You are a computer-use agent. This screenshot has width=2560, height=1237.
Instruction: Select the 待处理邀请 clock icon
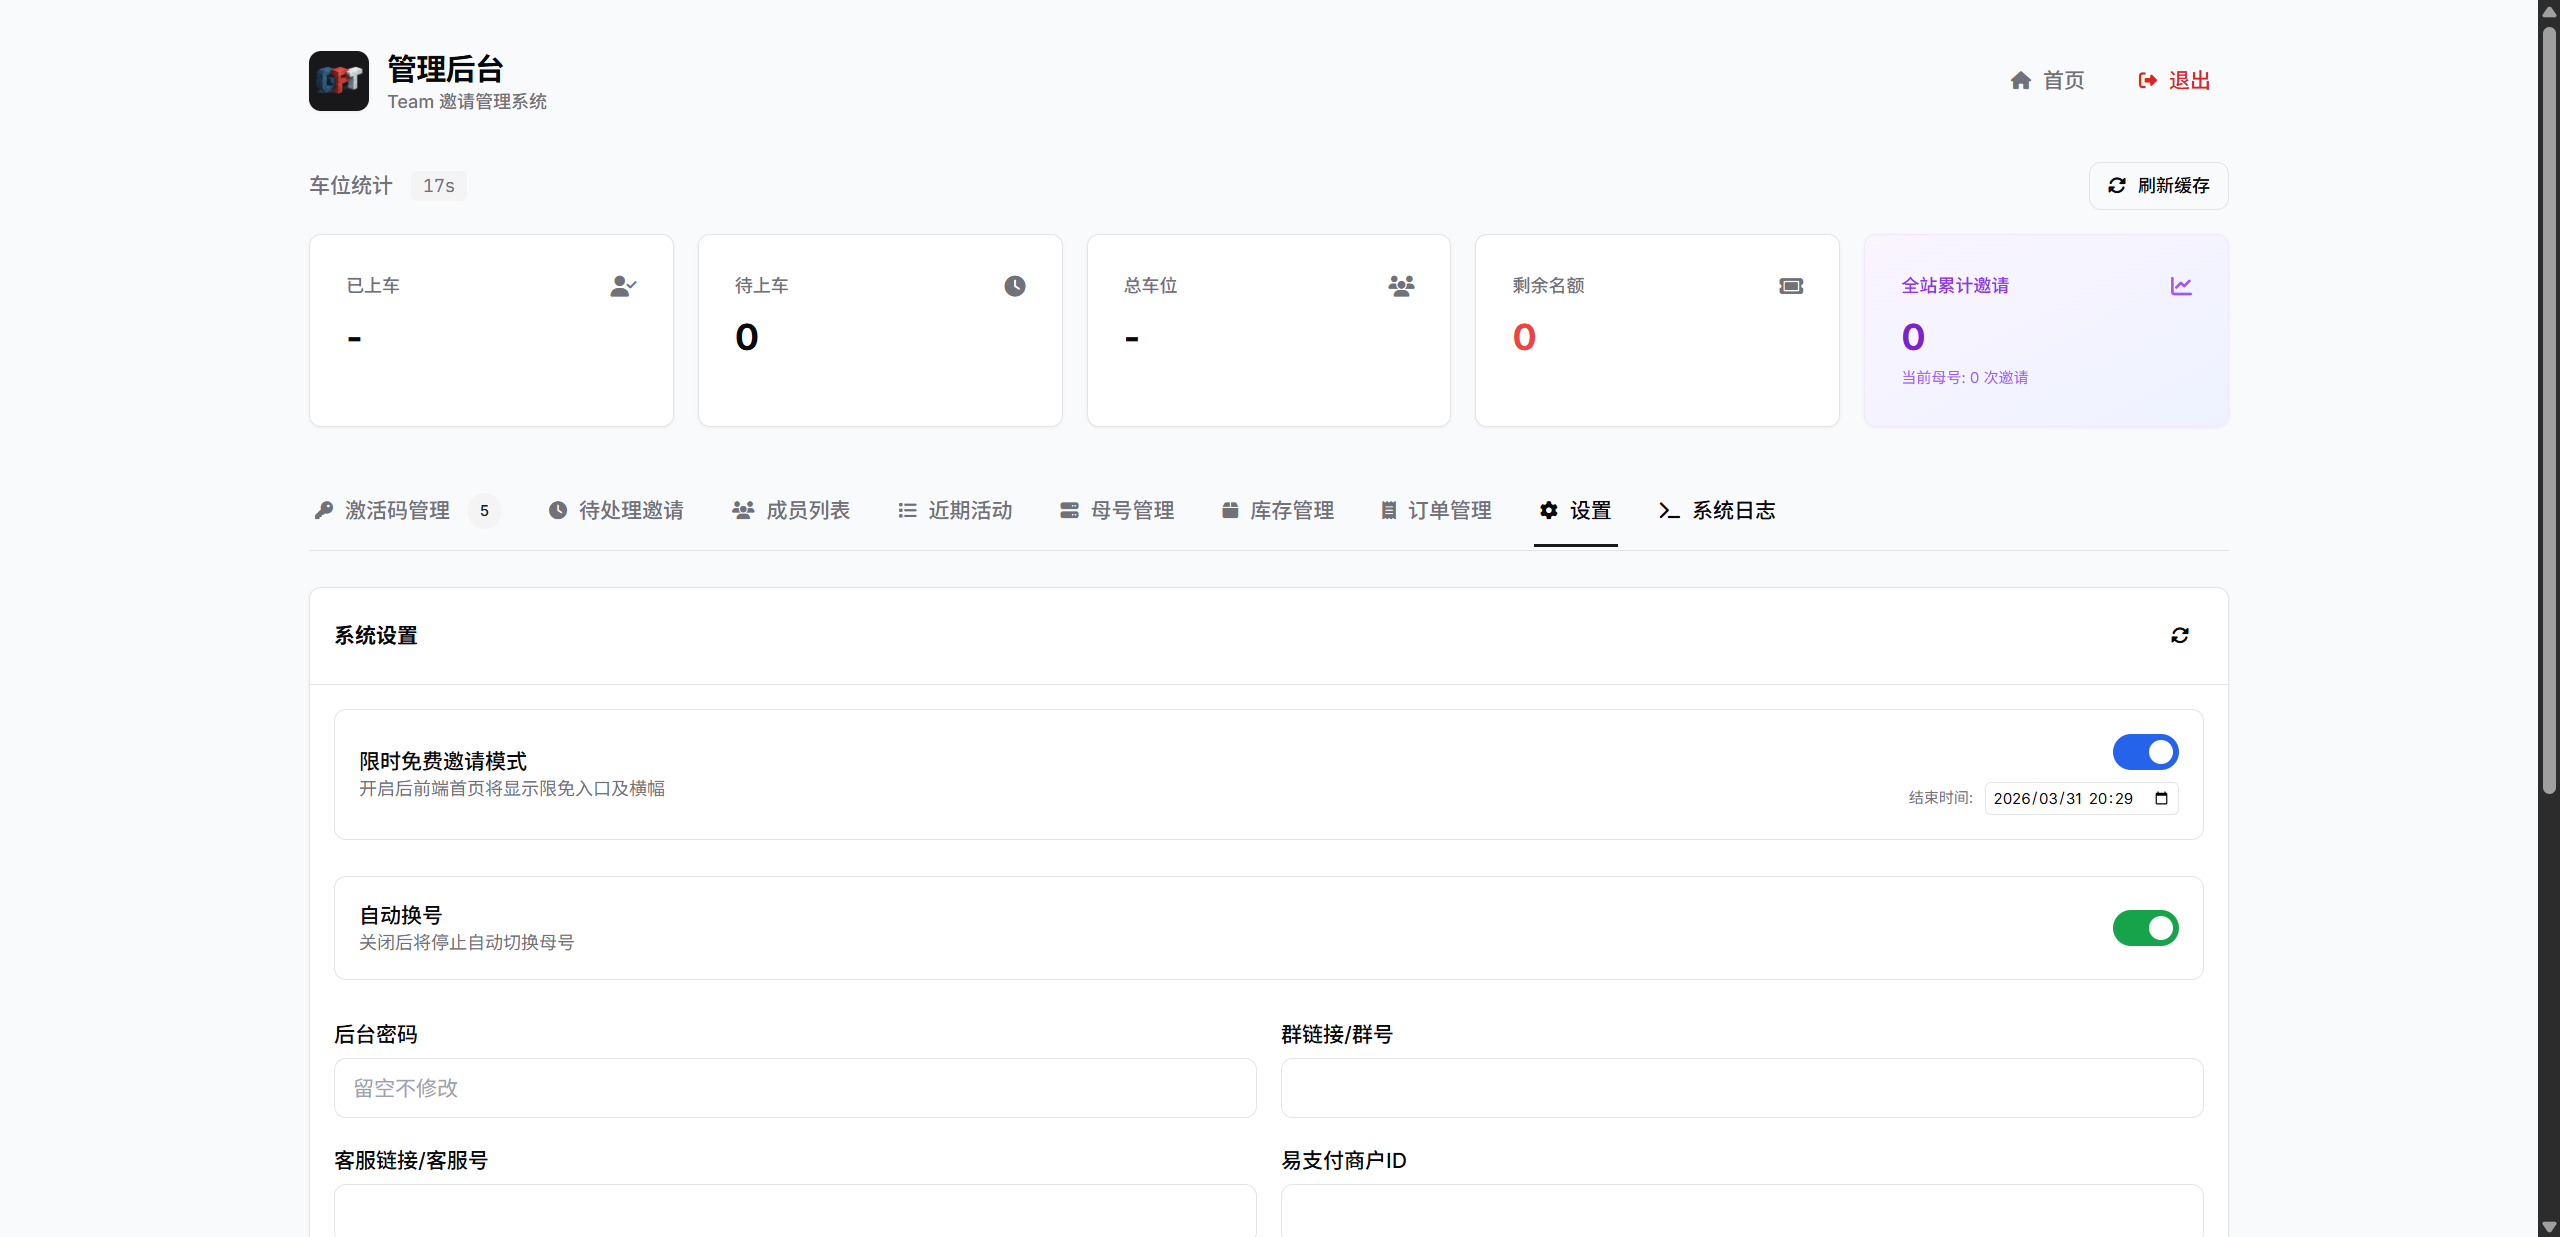[x=557, y=510]
